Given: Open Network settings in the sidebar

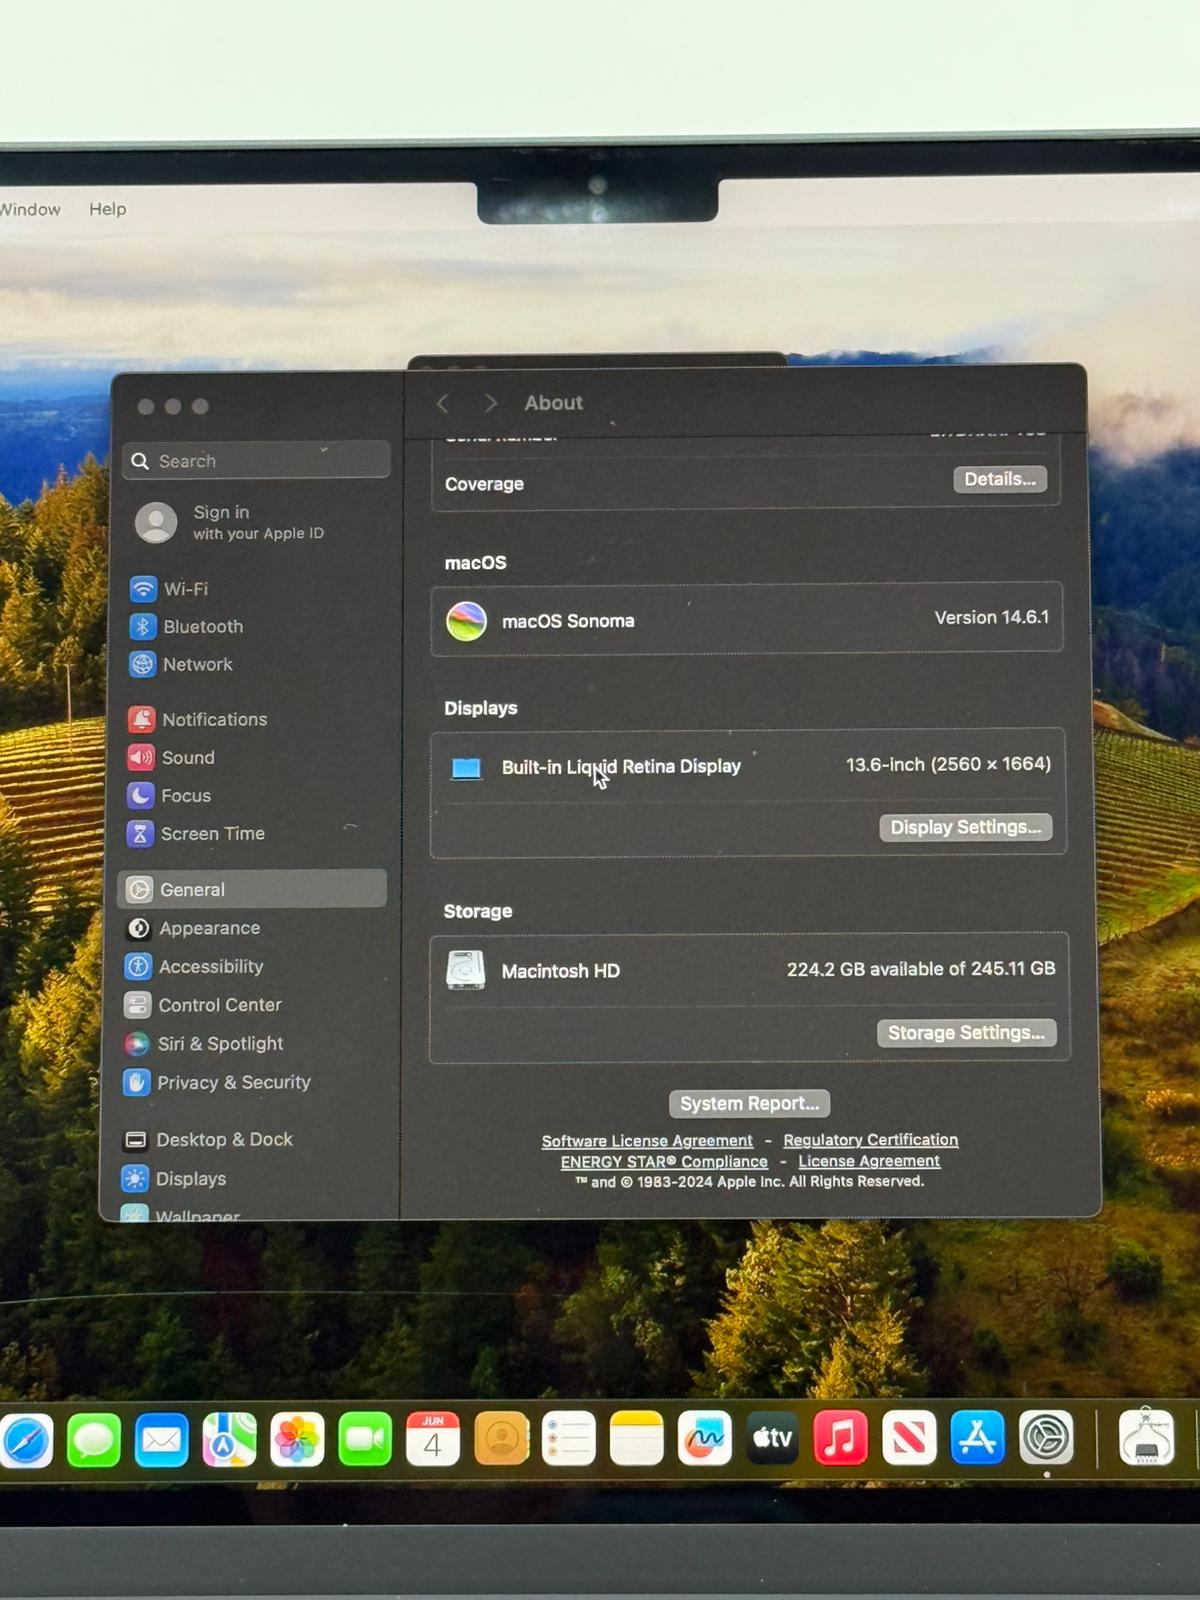Looking at the screenshot, I should point(181,664).
